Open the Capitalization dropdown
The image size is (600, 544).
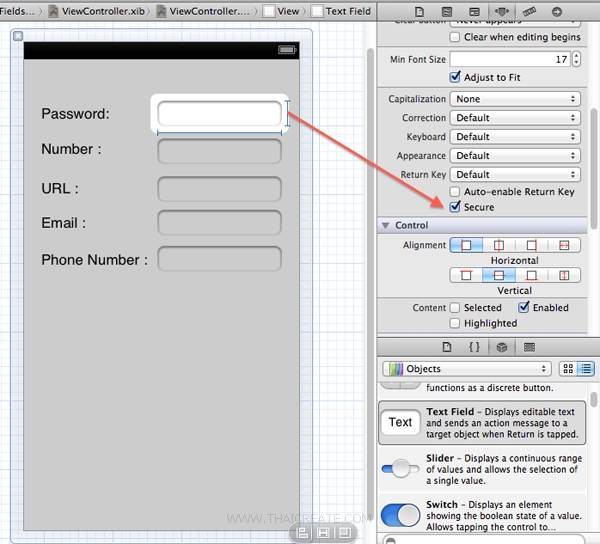515,99
